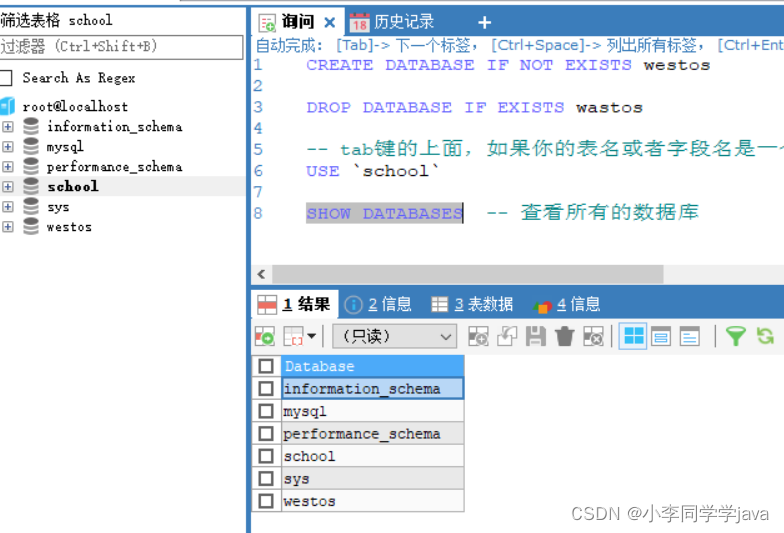Sort by the Database column header
This screenshot has height=533, width=784.
click(x=372, y=366)
